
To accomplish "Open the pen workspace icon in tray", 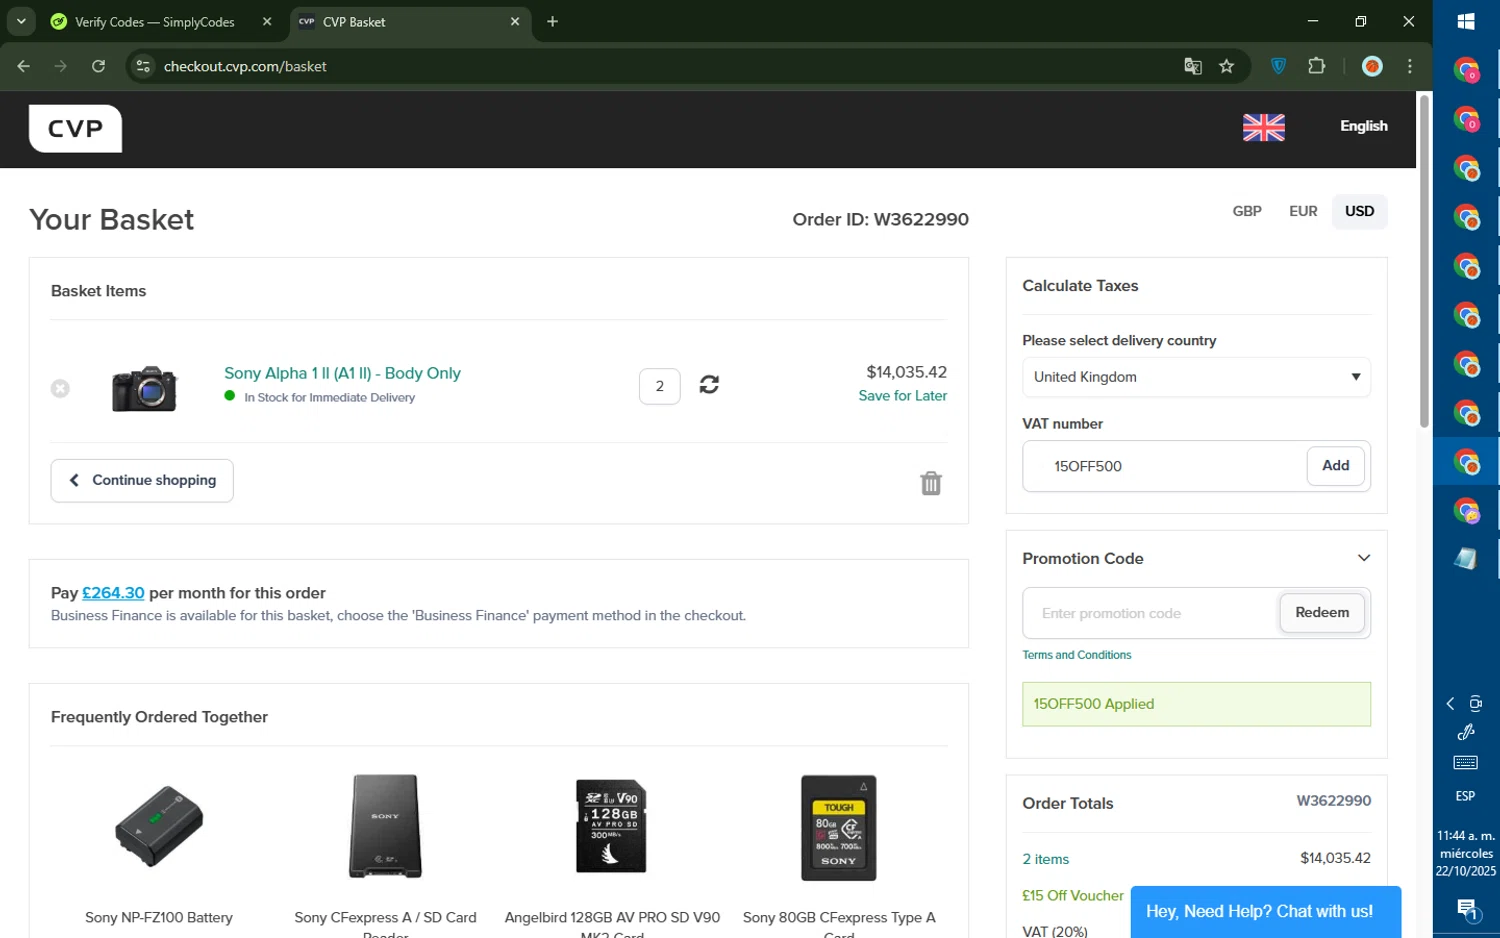I will [x=1466, y=733].
